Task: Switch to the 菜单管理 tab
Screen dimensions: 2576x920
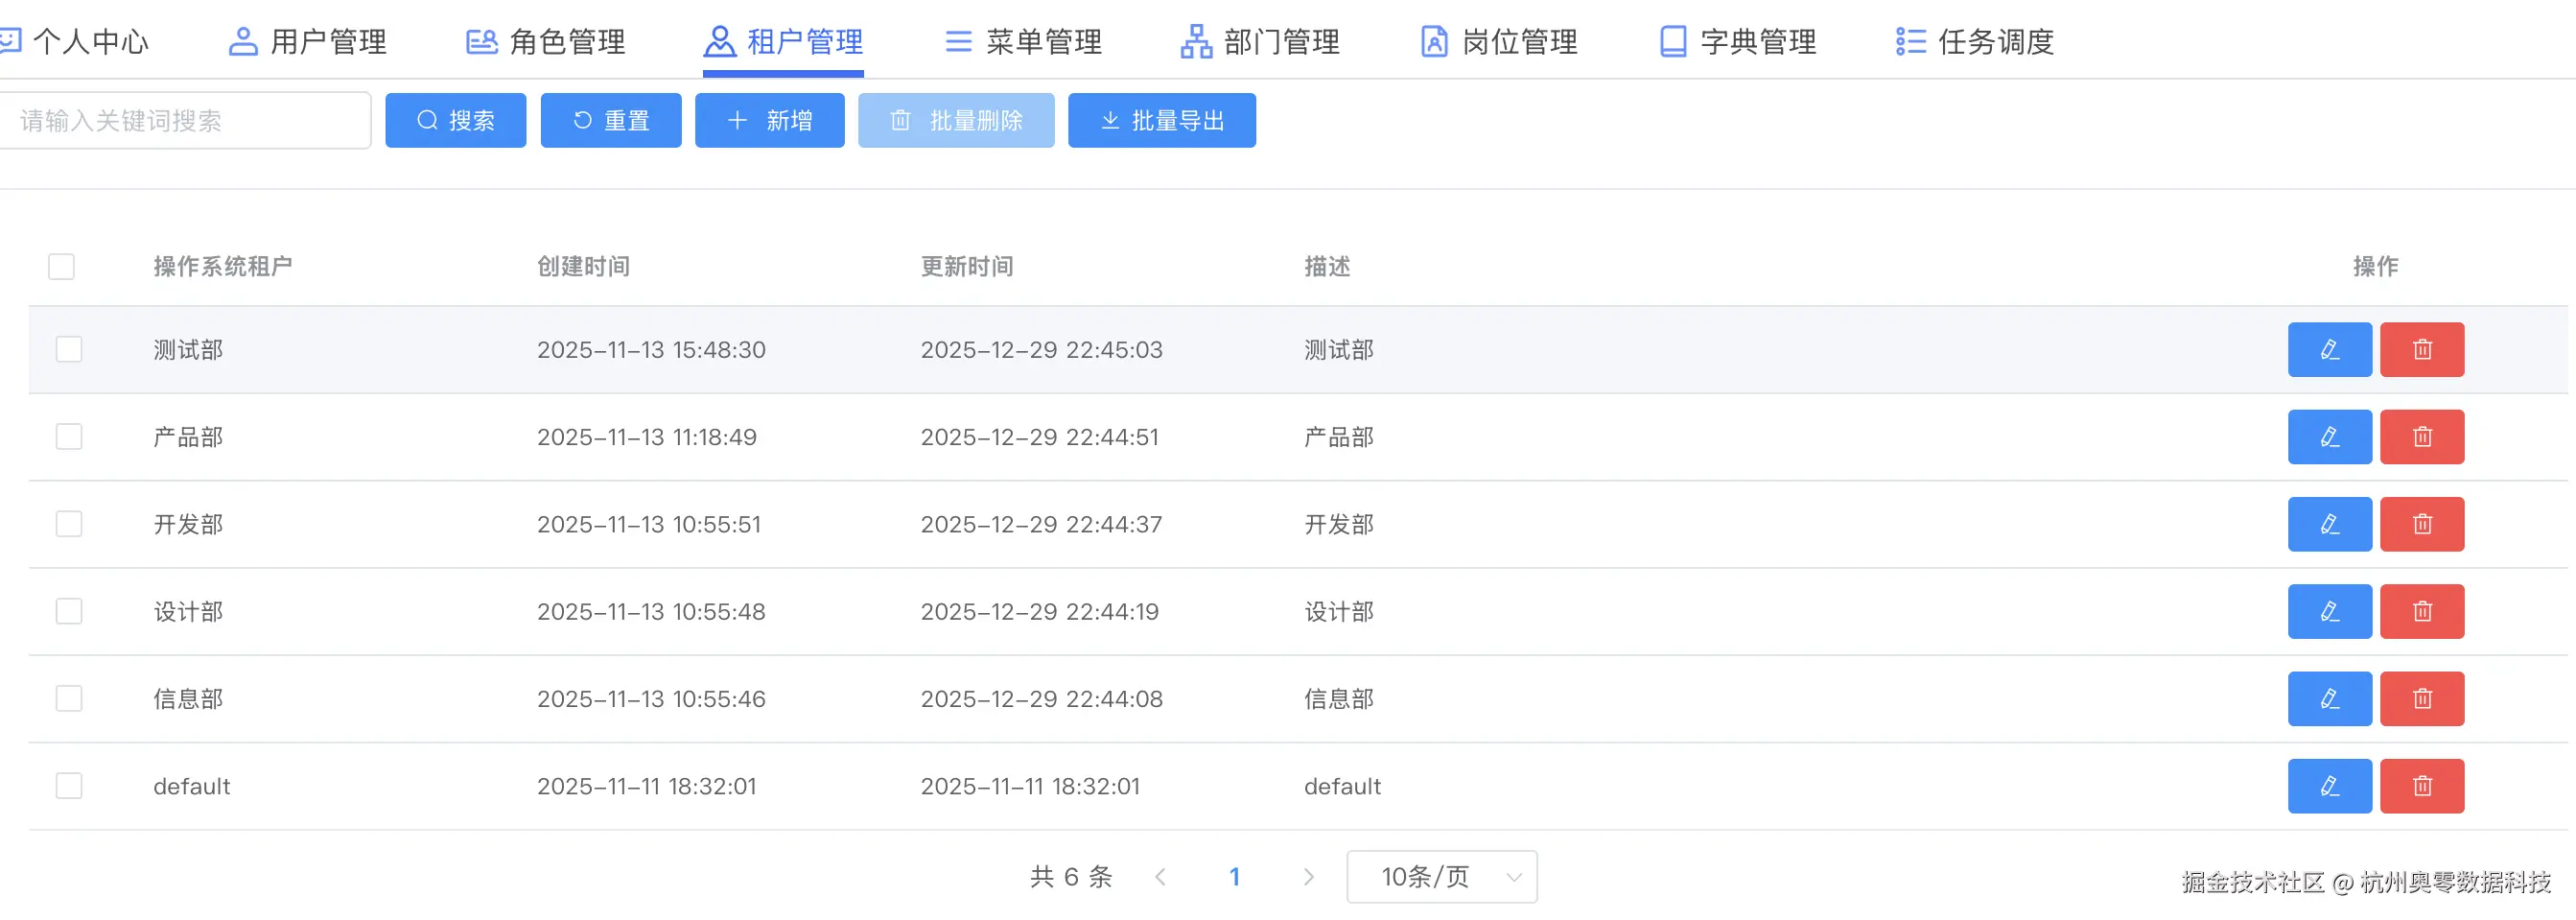Action: (x=1023, y=41)
